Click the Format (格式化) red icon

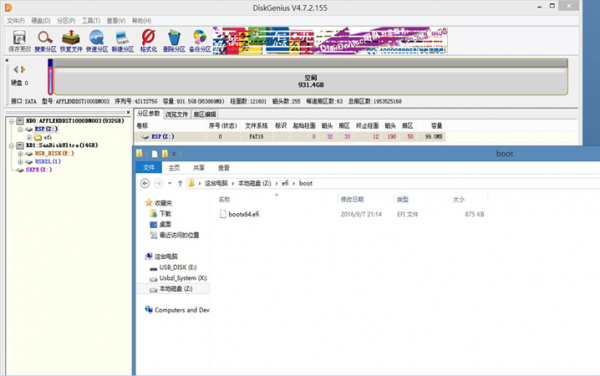coord(148,41)
